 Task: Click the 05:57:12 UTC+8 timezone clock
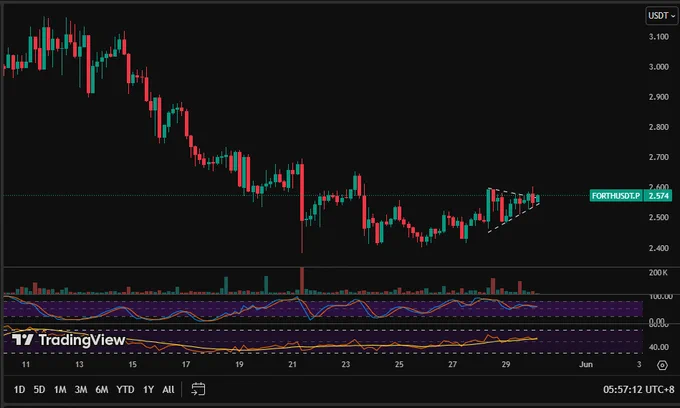638,389
